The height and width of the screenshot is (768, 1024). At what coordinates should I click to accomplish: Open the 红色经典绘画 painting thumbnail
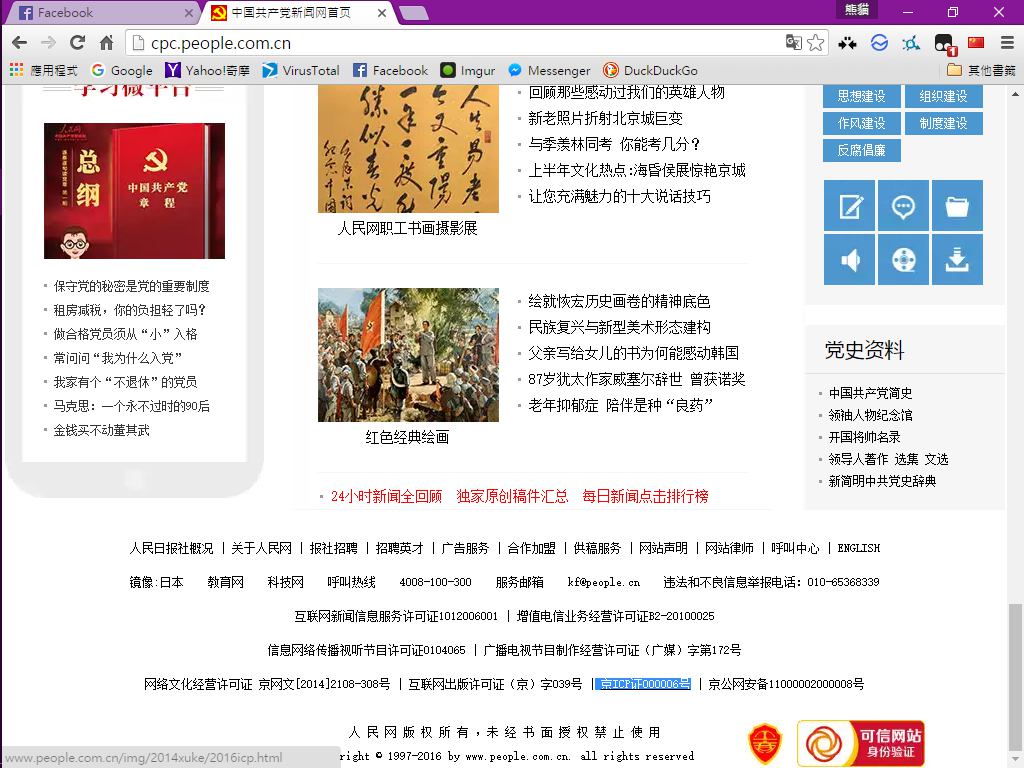click(408, 355)
